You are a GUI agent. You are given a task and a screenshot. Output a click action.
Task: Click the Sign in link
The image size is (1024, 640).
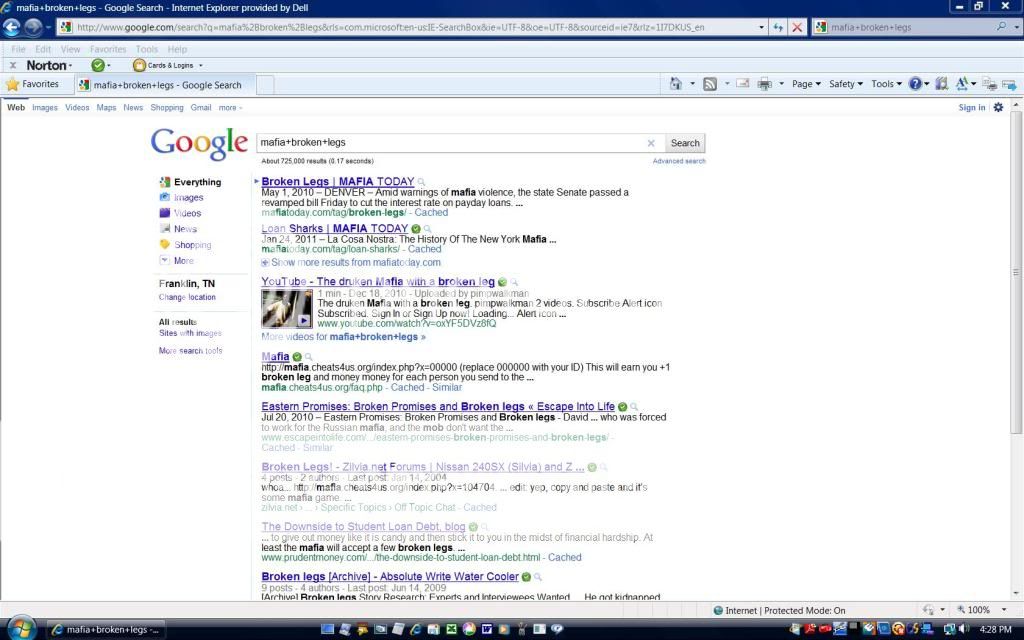(x=972, y=108)
